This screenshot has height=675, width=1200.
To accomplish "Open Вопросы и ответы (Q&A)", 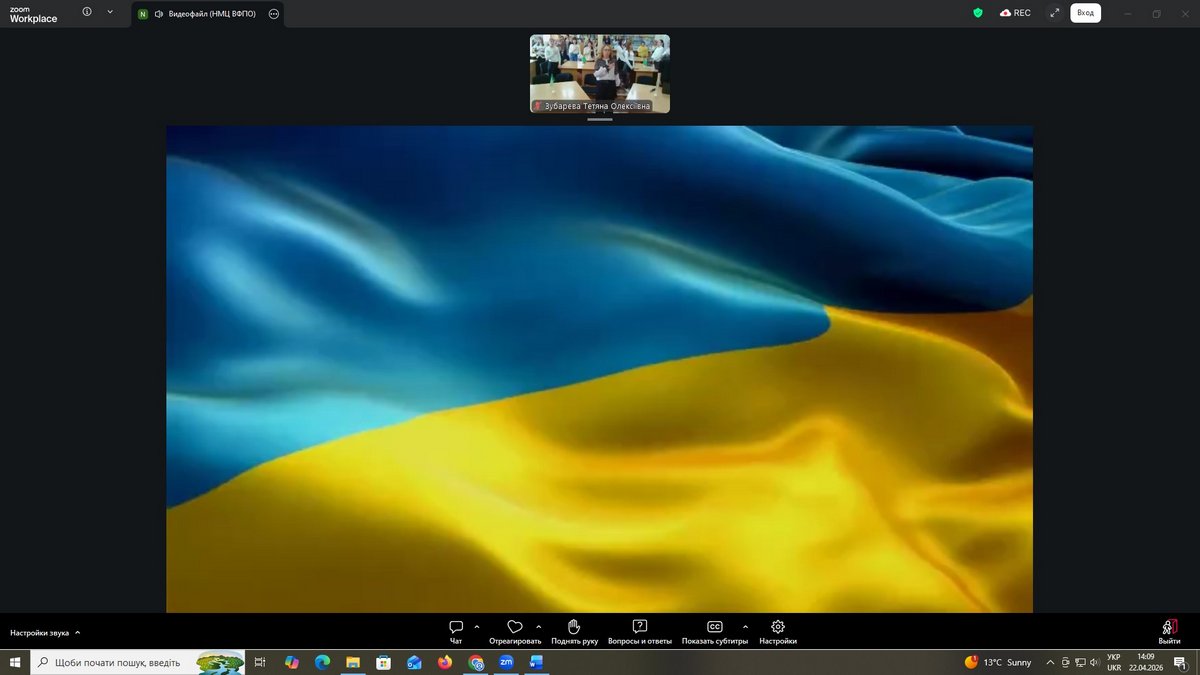I will (640, 628).
